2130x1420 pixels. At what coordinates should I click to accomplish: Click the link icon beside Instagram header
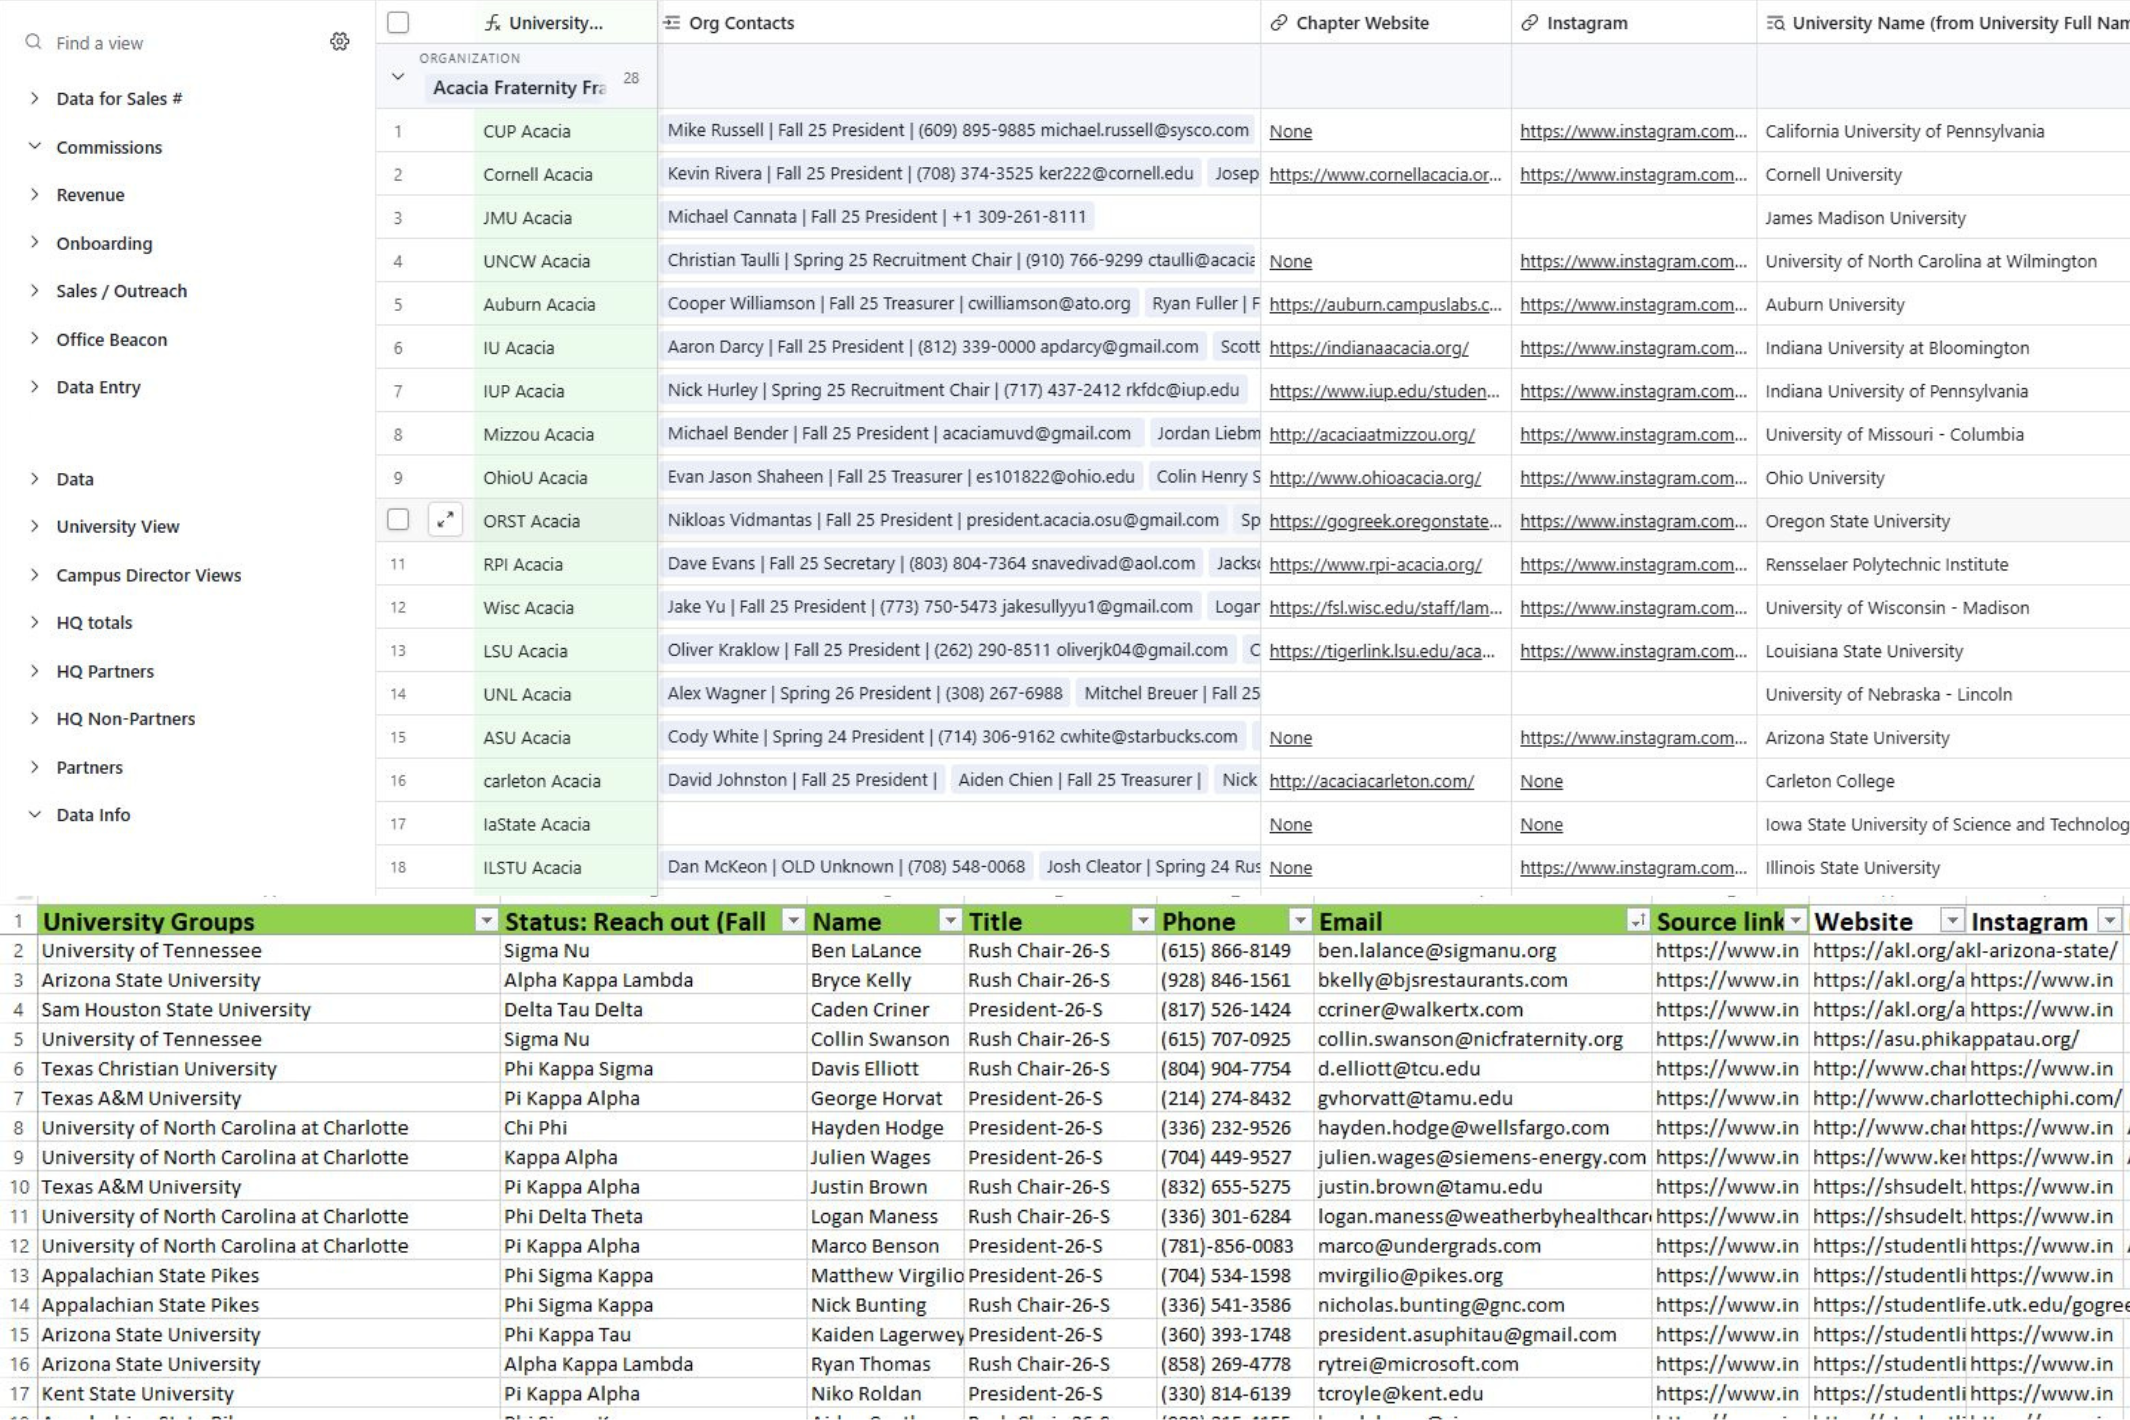[1530, 23]
